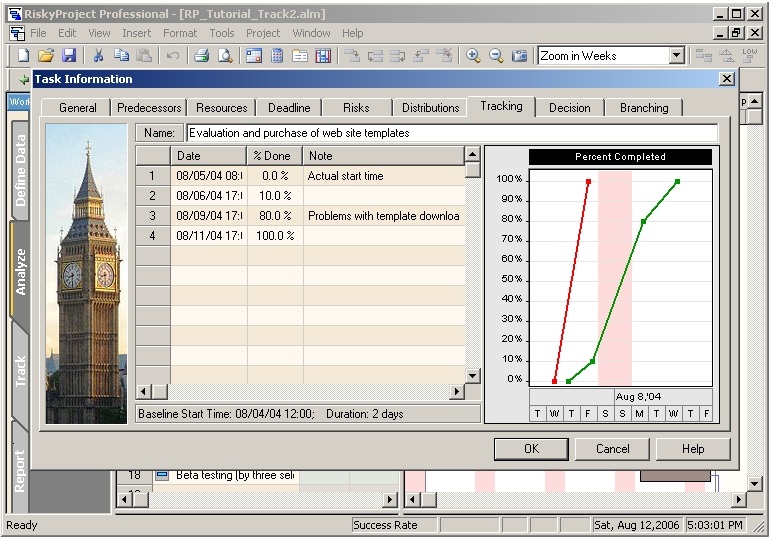Screen dimensions: 770x538
Task: Open the Format menu
Action: (x=180, y=33)
